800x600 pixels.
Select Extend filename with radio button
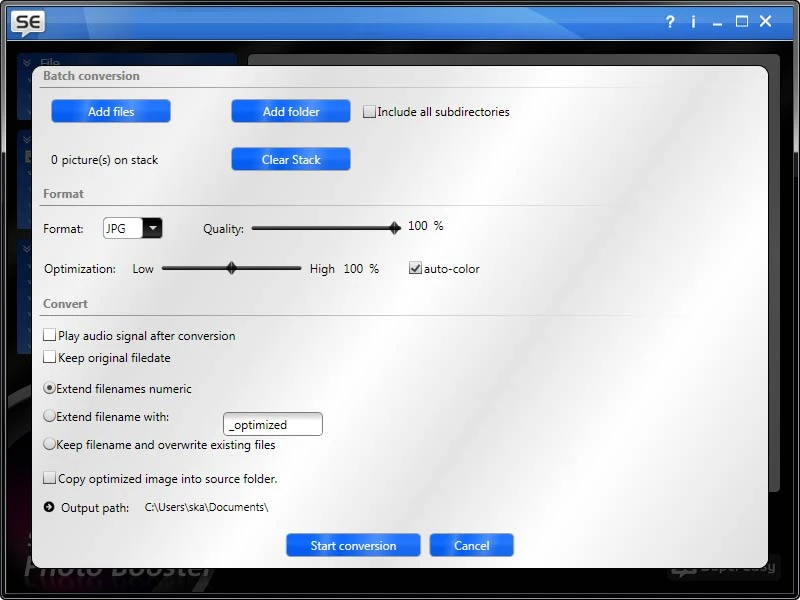click(x=49, y=416)
